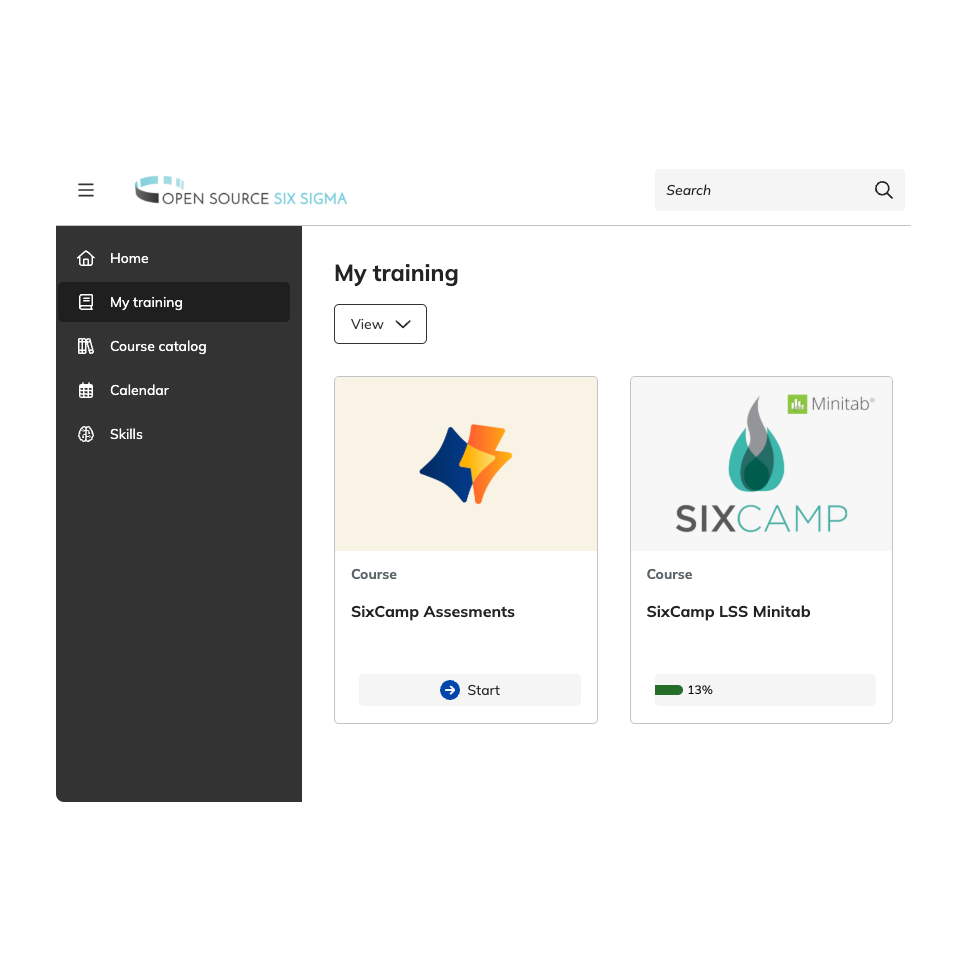Open the SixCamp Assesments course title

tap(433, 612)
